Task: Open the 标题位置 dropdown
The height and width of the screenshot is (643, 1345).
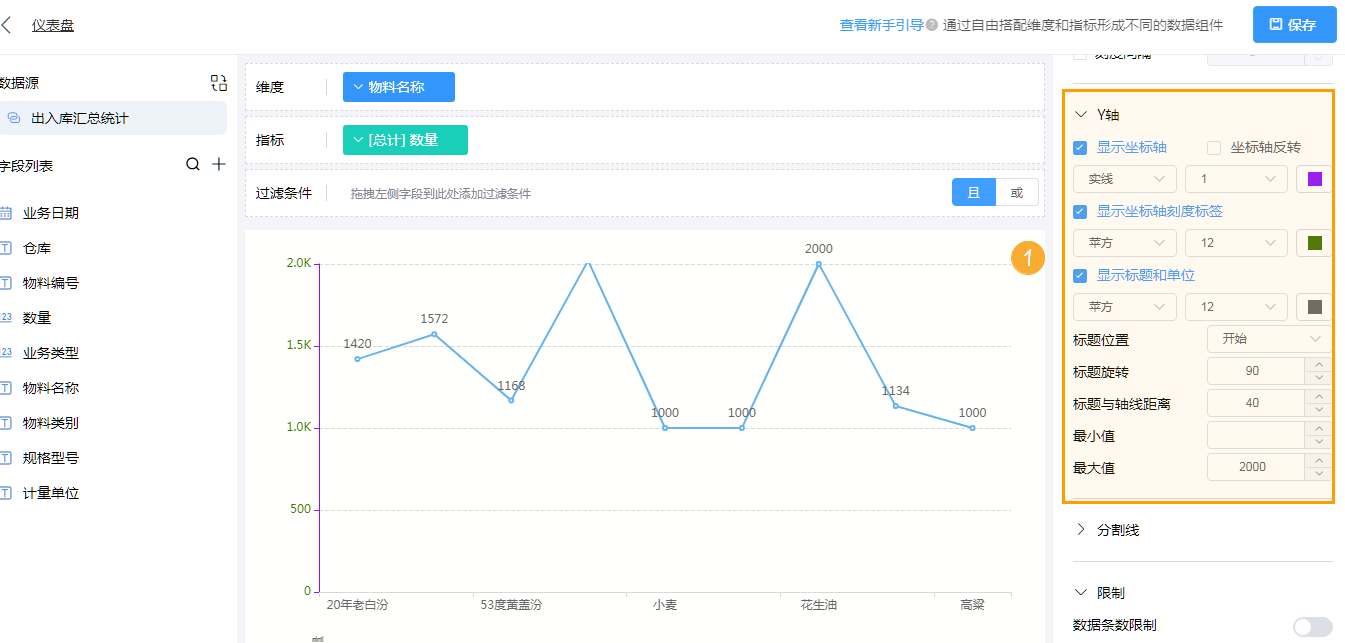Action: 1269,339
